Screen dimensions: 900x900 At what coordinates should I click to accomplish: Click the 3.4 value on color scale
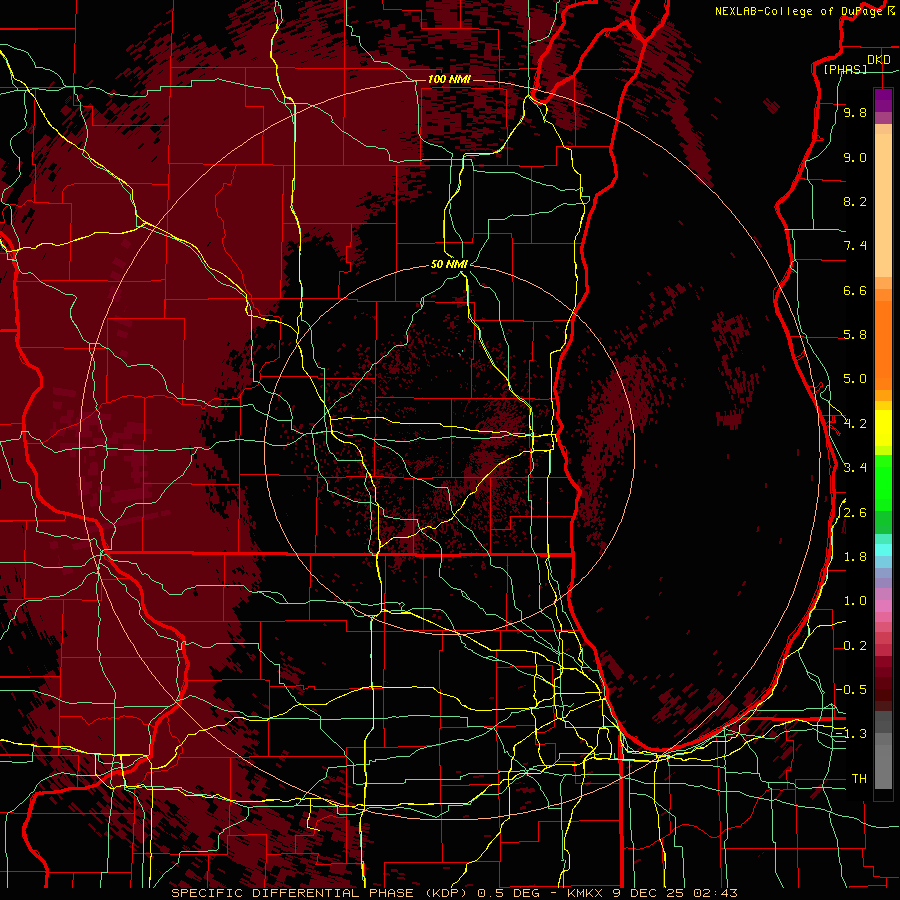[x=855, y=468]
